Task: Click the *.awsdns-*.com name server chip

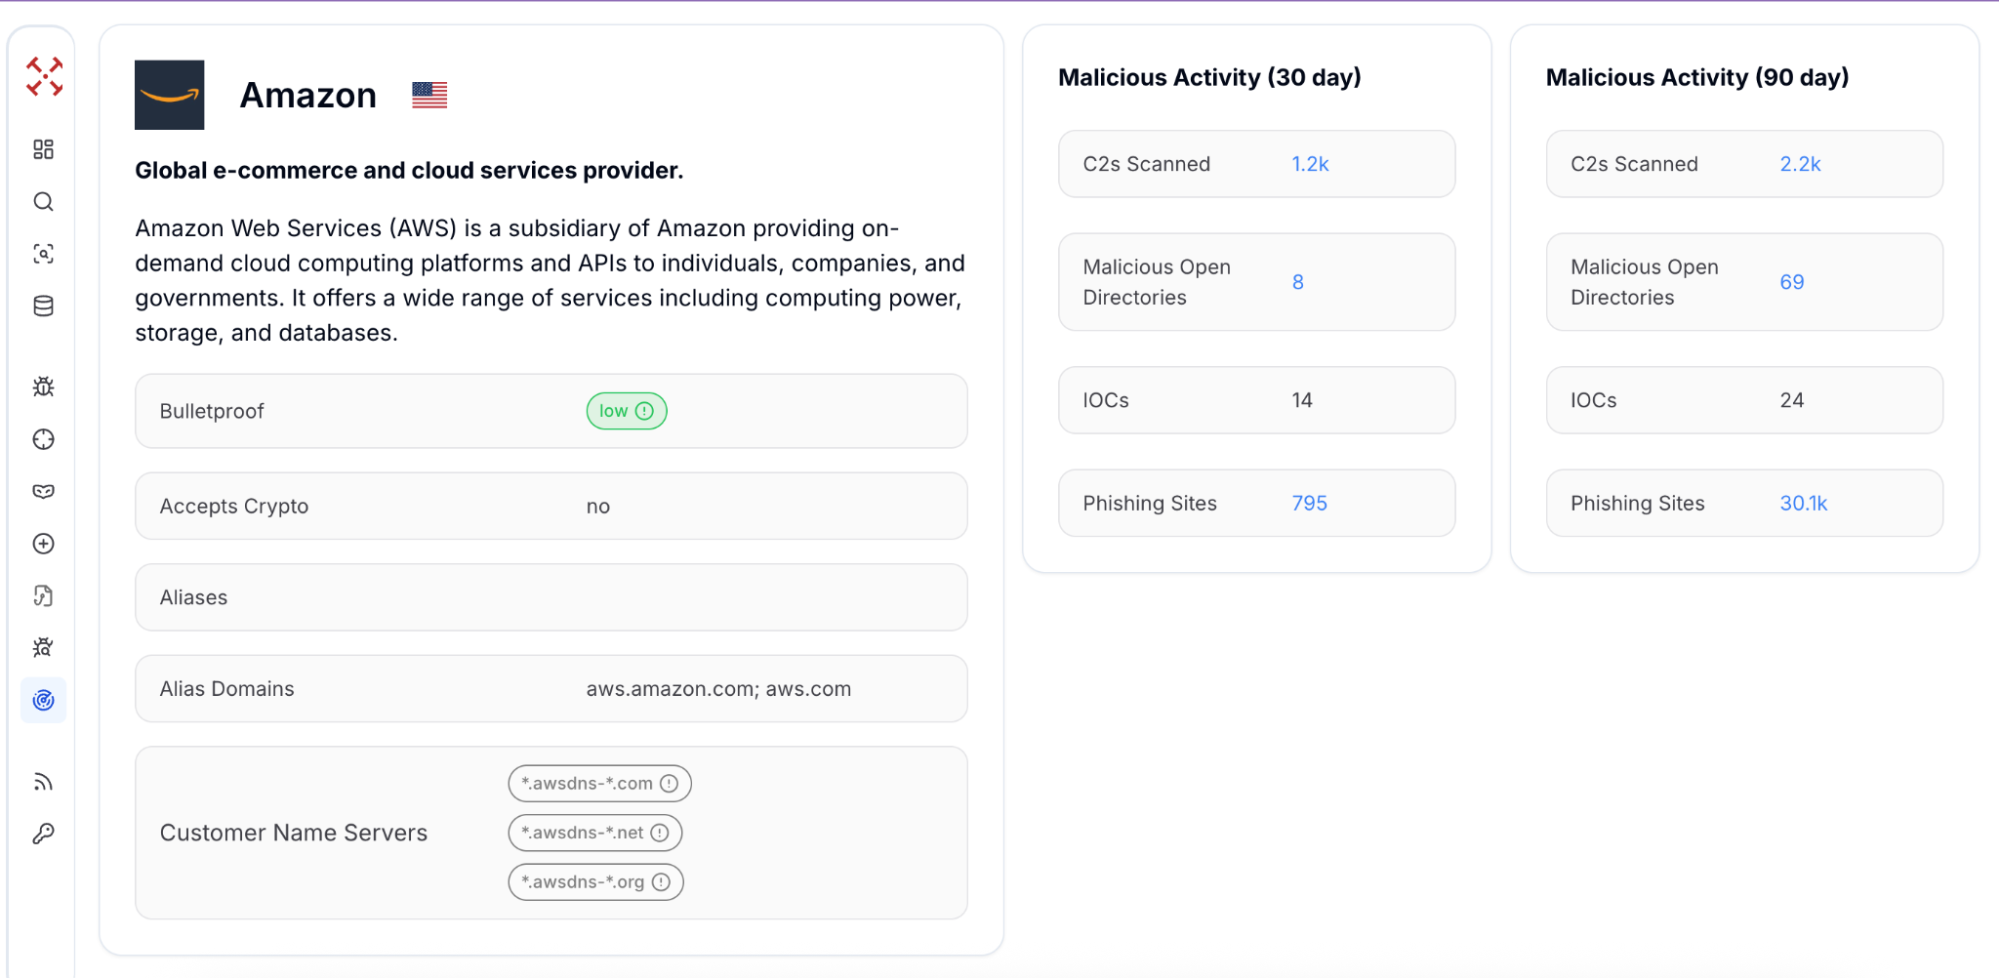Action: click(x=599, y=784)
